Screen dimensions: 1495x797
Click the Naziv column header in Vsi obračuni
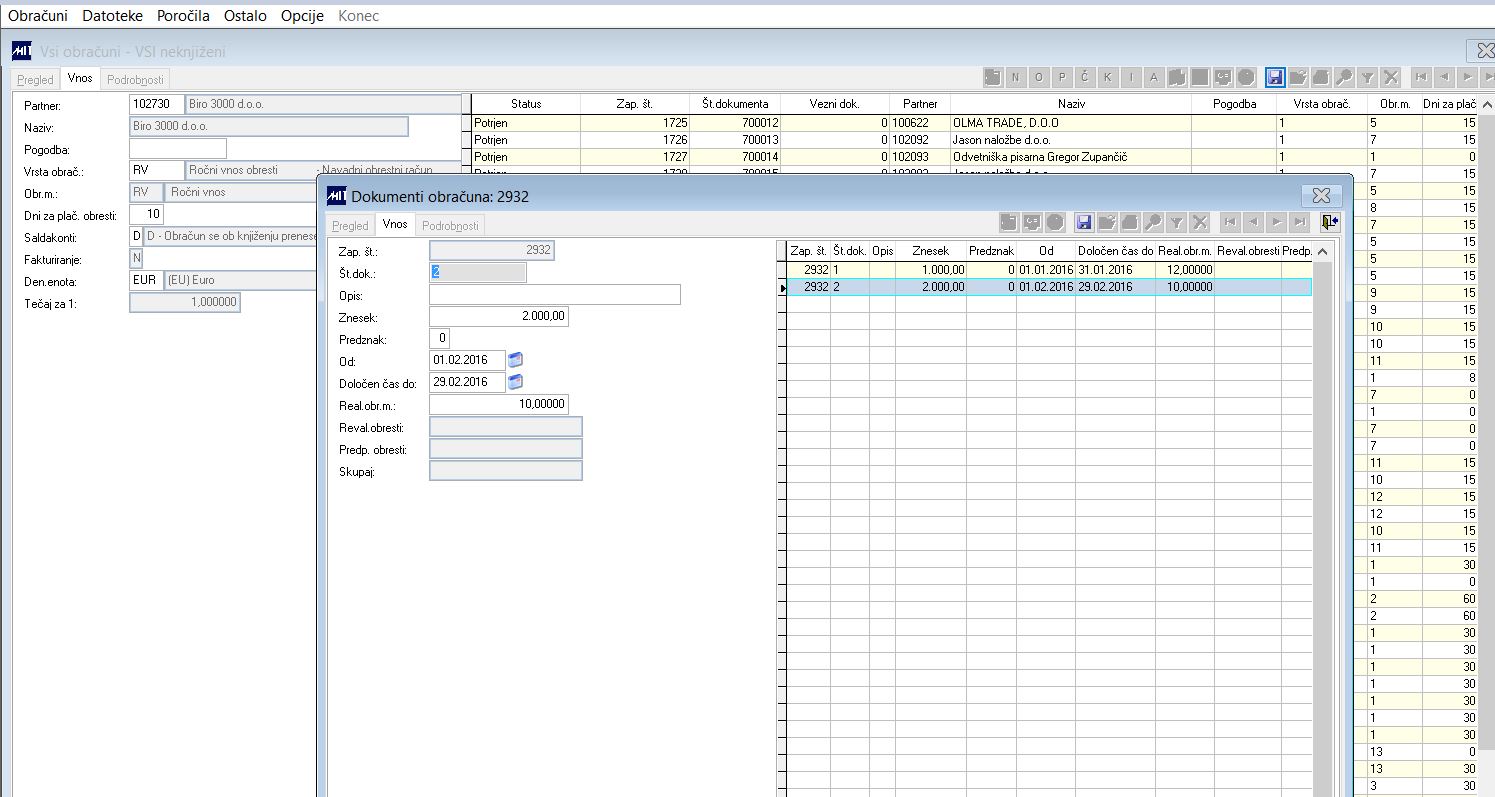pos(1071,104)
